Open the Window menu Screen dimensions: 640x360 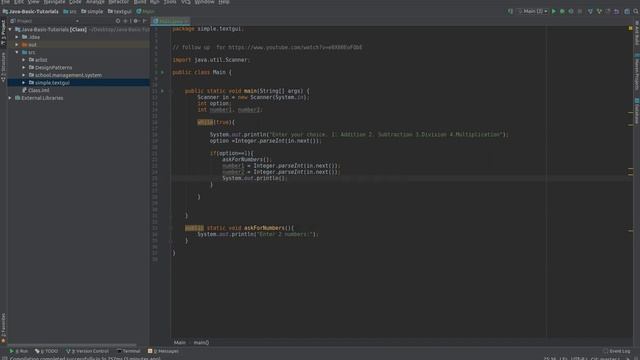204,2
